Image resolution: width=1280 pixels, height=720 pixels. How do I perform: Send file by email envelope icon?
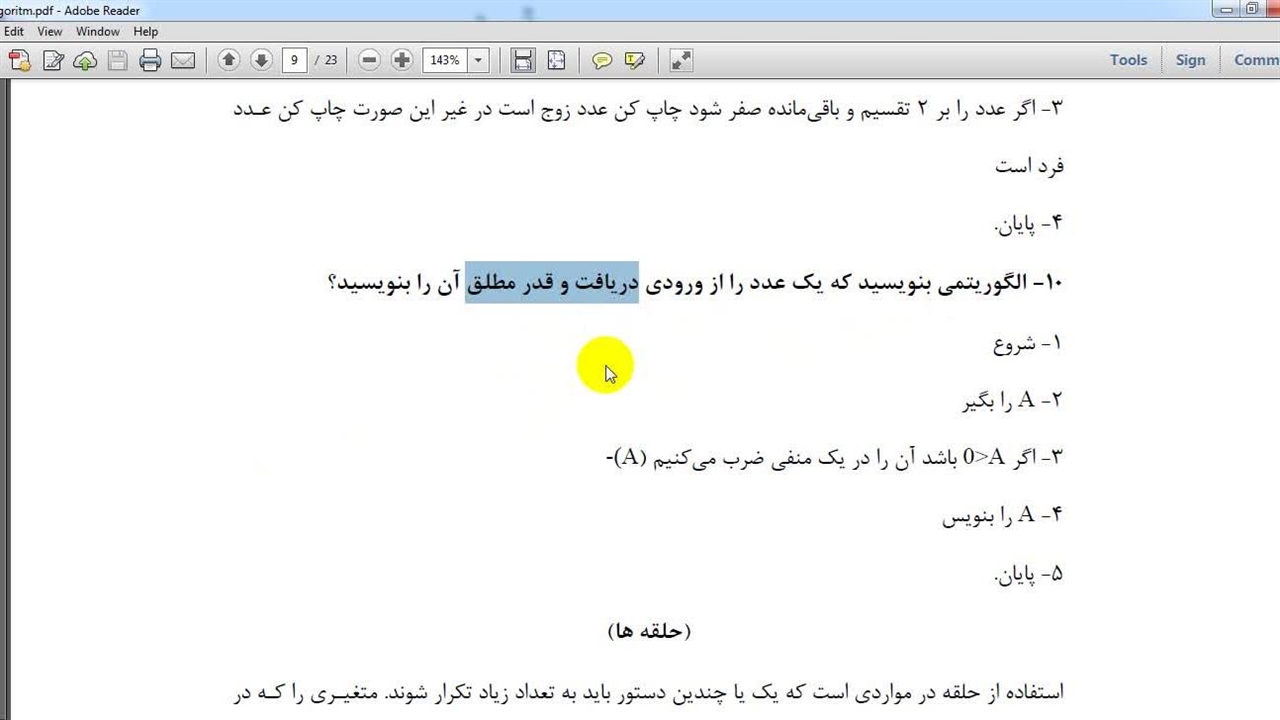point(183,61)
